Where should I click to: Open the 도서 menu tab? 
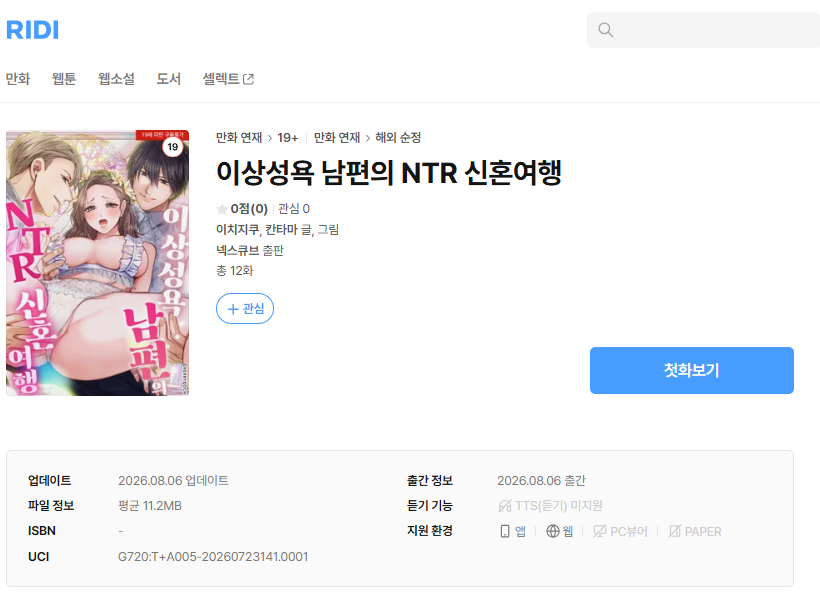(x=168, y=79)
